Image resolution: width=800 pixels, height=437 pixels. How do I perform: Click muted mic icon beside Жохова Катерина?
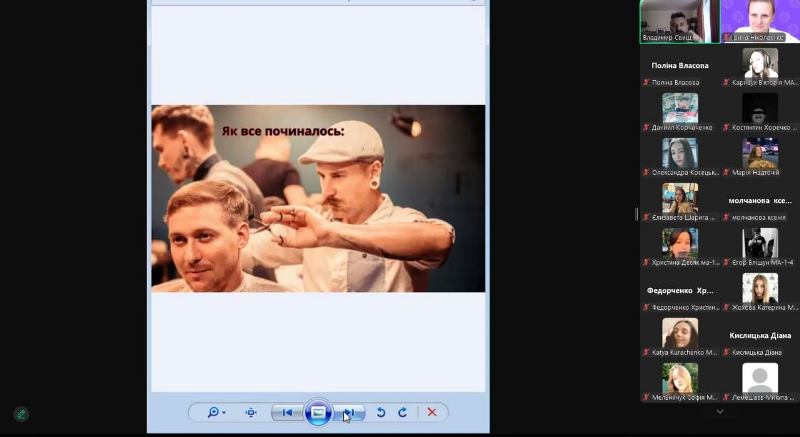pos(727,307)
